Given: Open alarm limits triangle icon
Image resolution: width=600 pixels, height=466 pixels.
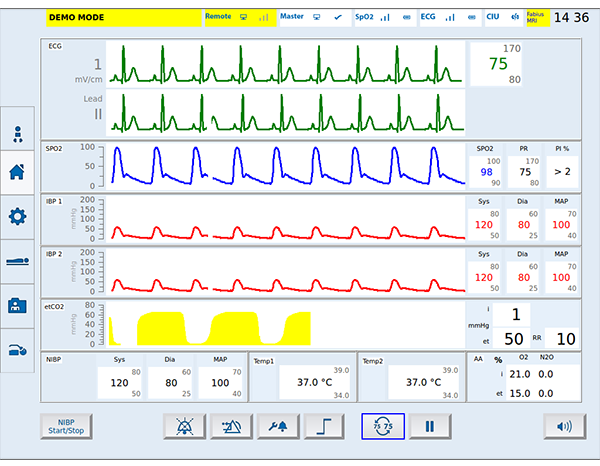Looking at the screenshot, I should [231, 426].
